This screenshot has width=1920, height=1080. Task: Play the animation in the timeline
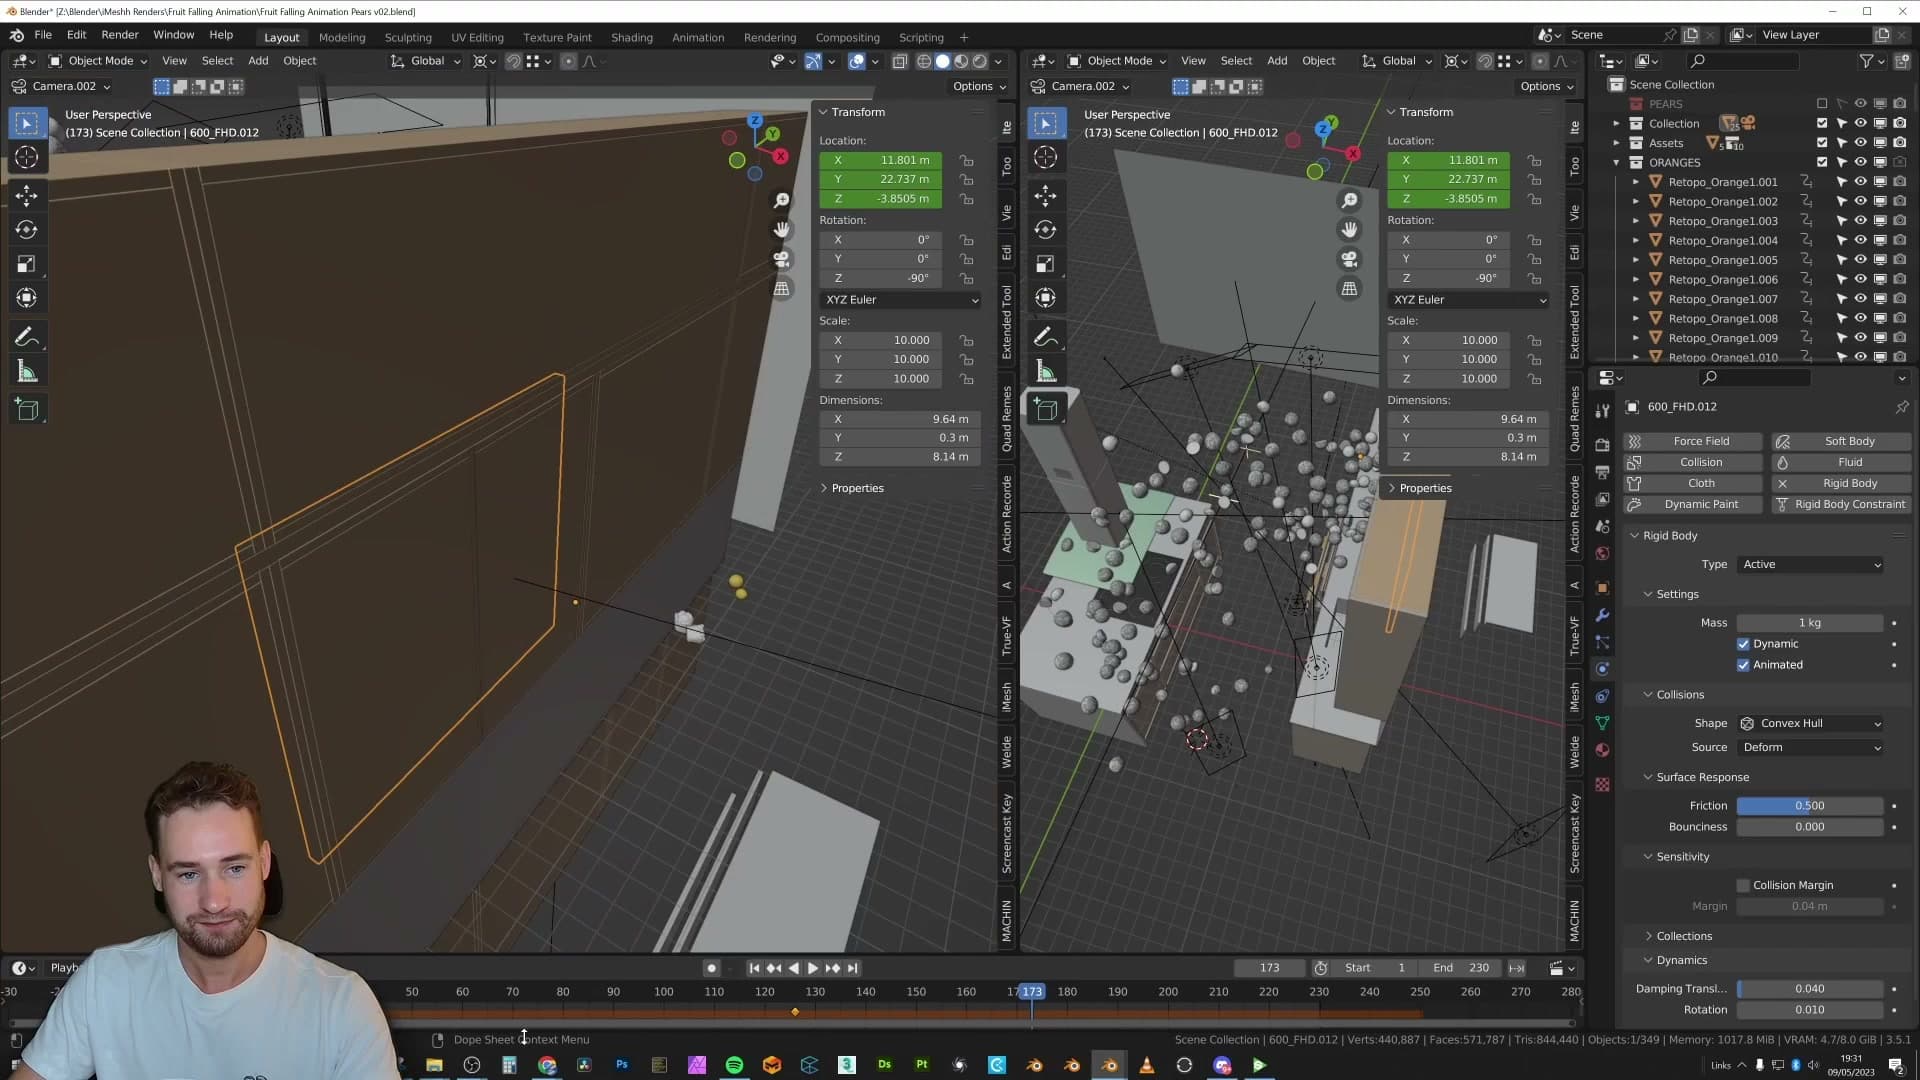tap(812, 968)
